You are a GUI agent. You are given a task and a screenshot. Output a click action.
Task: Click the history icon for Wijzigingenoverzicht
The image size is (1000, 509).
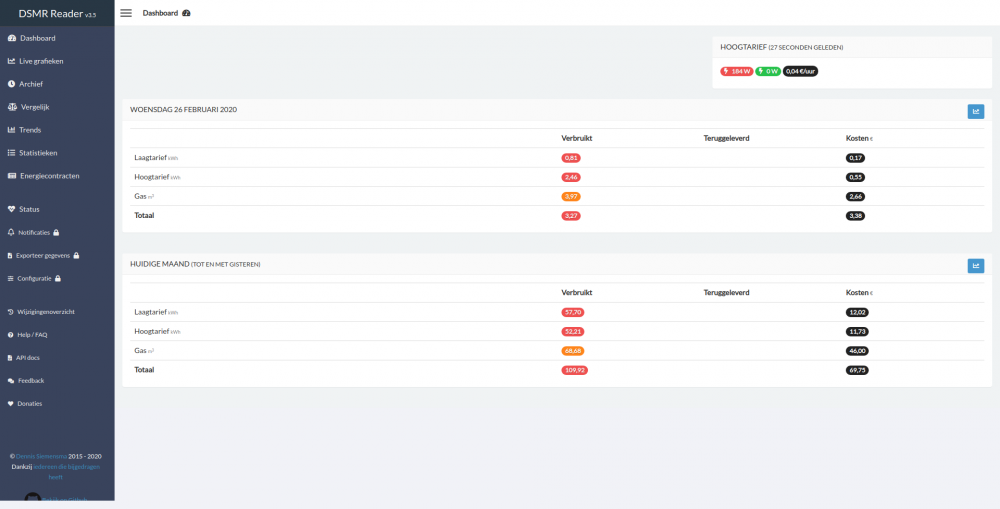pos(10,312)
